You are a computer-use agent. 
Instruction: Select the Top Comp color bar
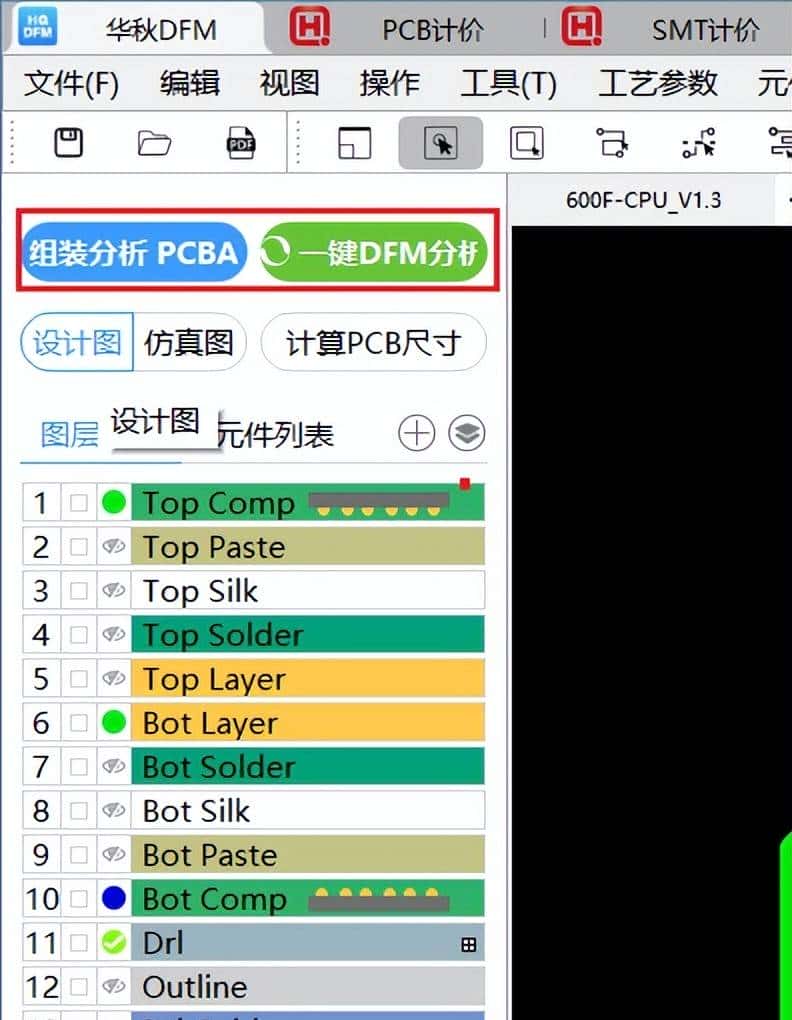tap(308, 503)
